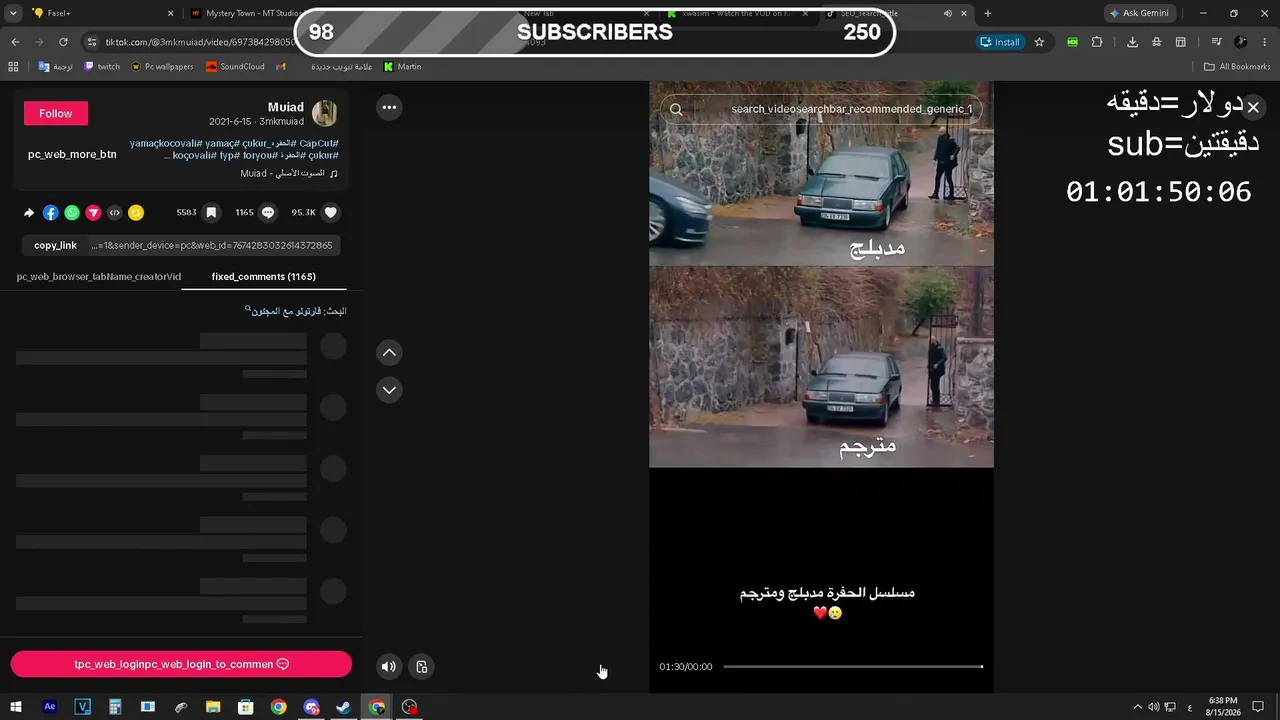Open the Martin bookmark
Viewport: 1280px width, 720px height.
(x=402, y=67)
